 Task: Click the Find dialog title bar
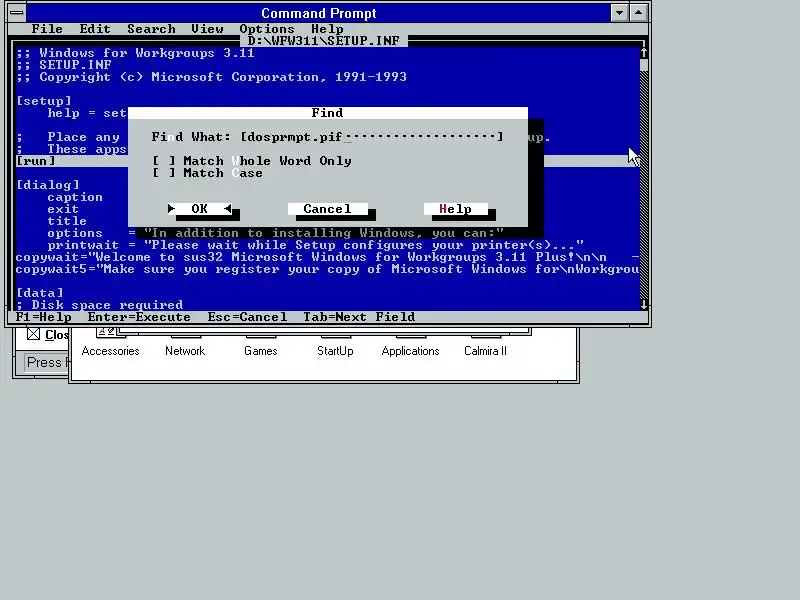click(328, 113)
